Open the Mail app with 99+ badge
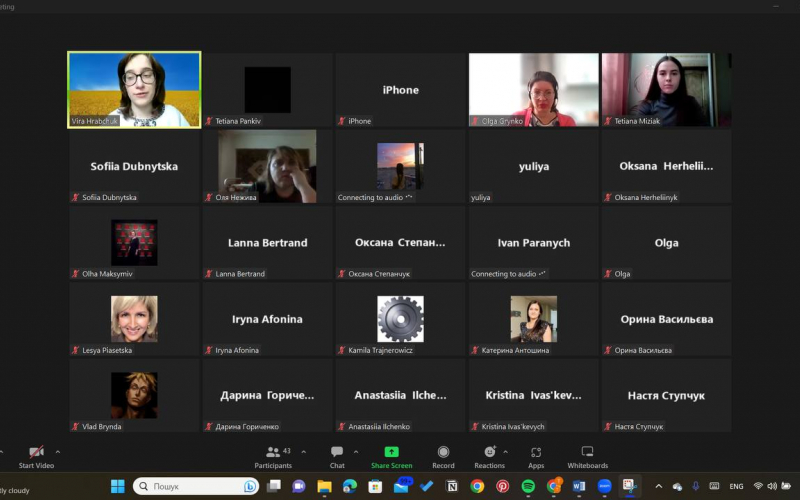800x500 pixels. coord(402,486)
